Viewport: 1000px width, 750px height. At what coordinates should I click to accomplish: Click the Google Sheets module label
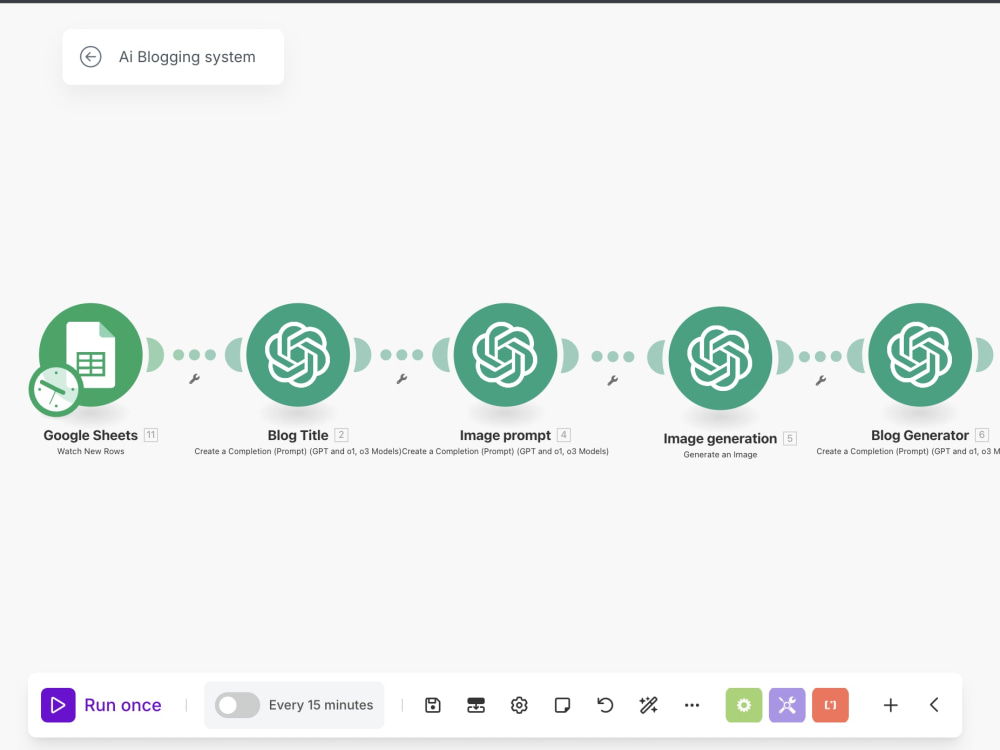pyautogui.click(x=91, y=435)
